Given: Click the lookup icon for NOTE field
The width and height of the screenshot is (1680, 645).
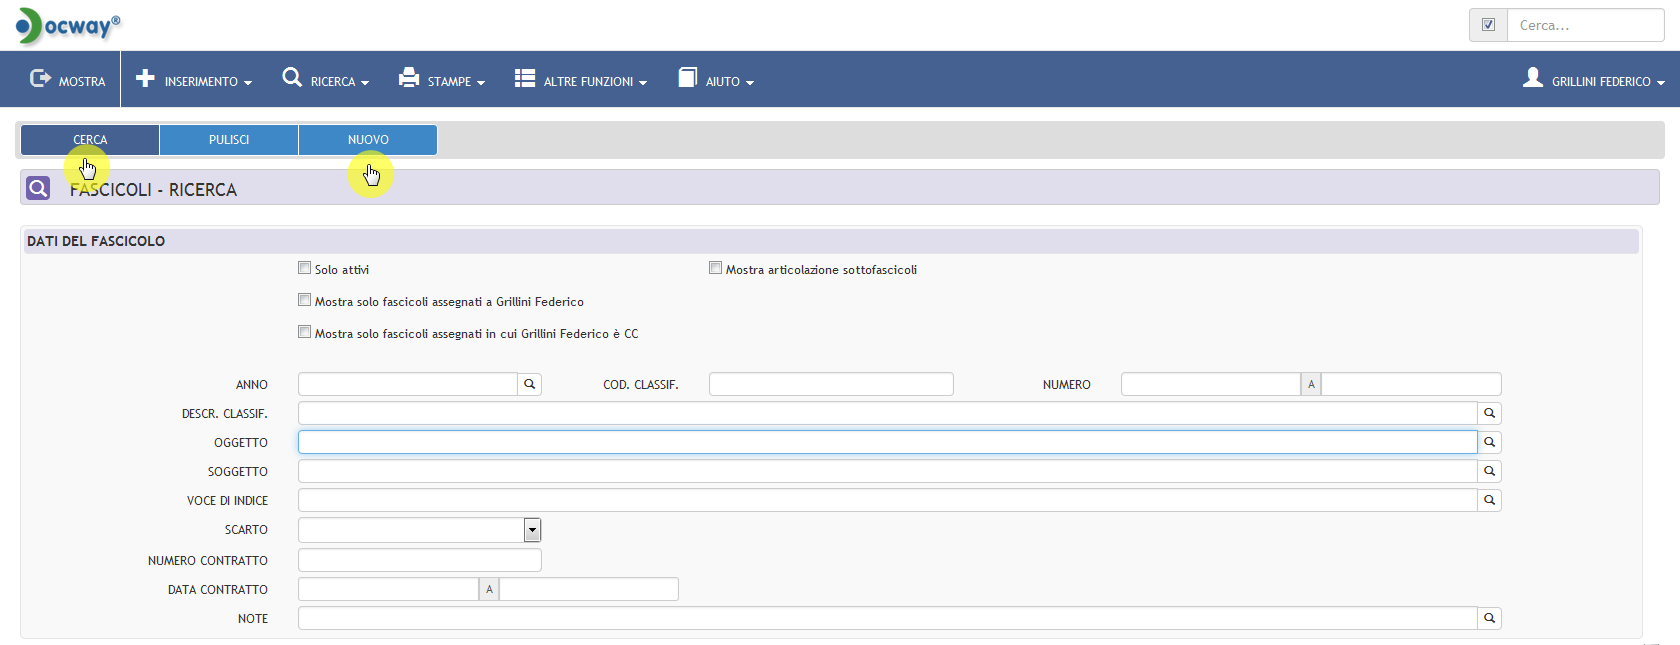Looking at the screenshot, I should click(1489, 618).
